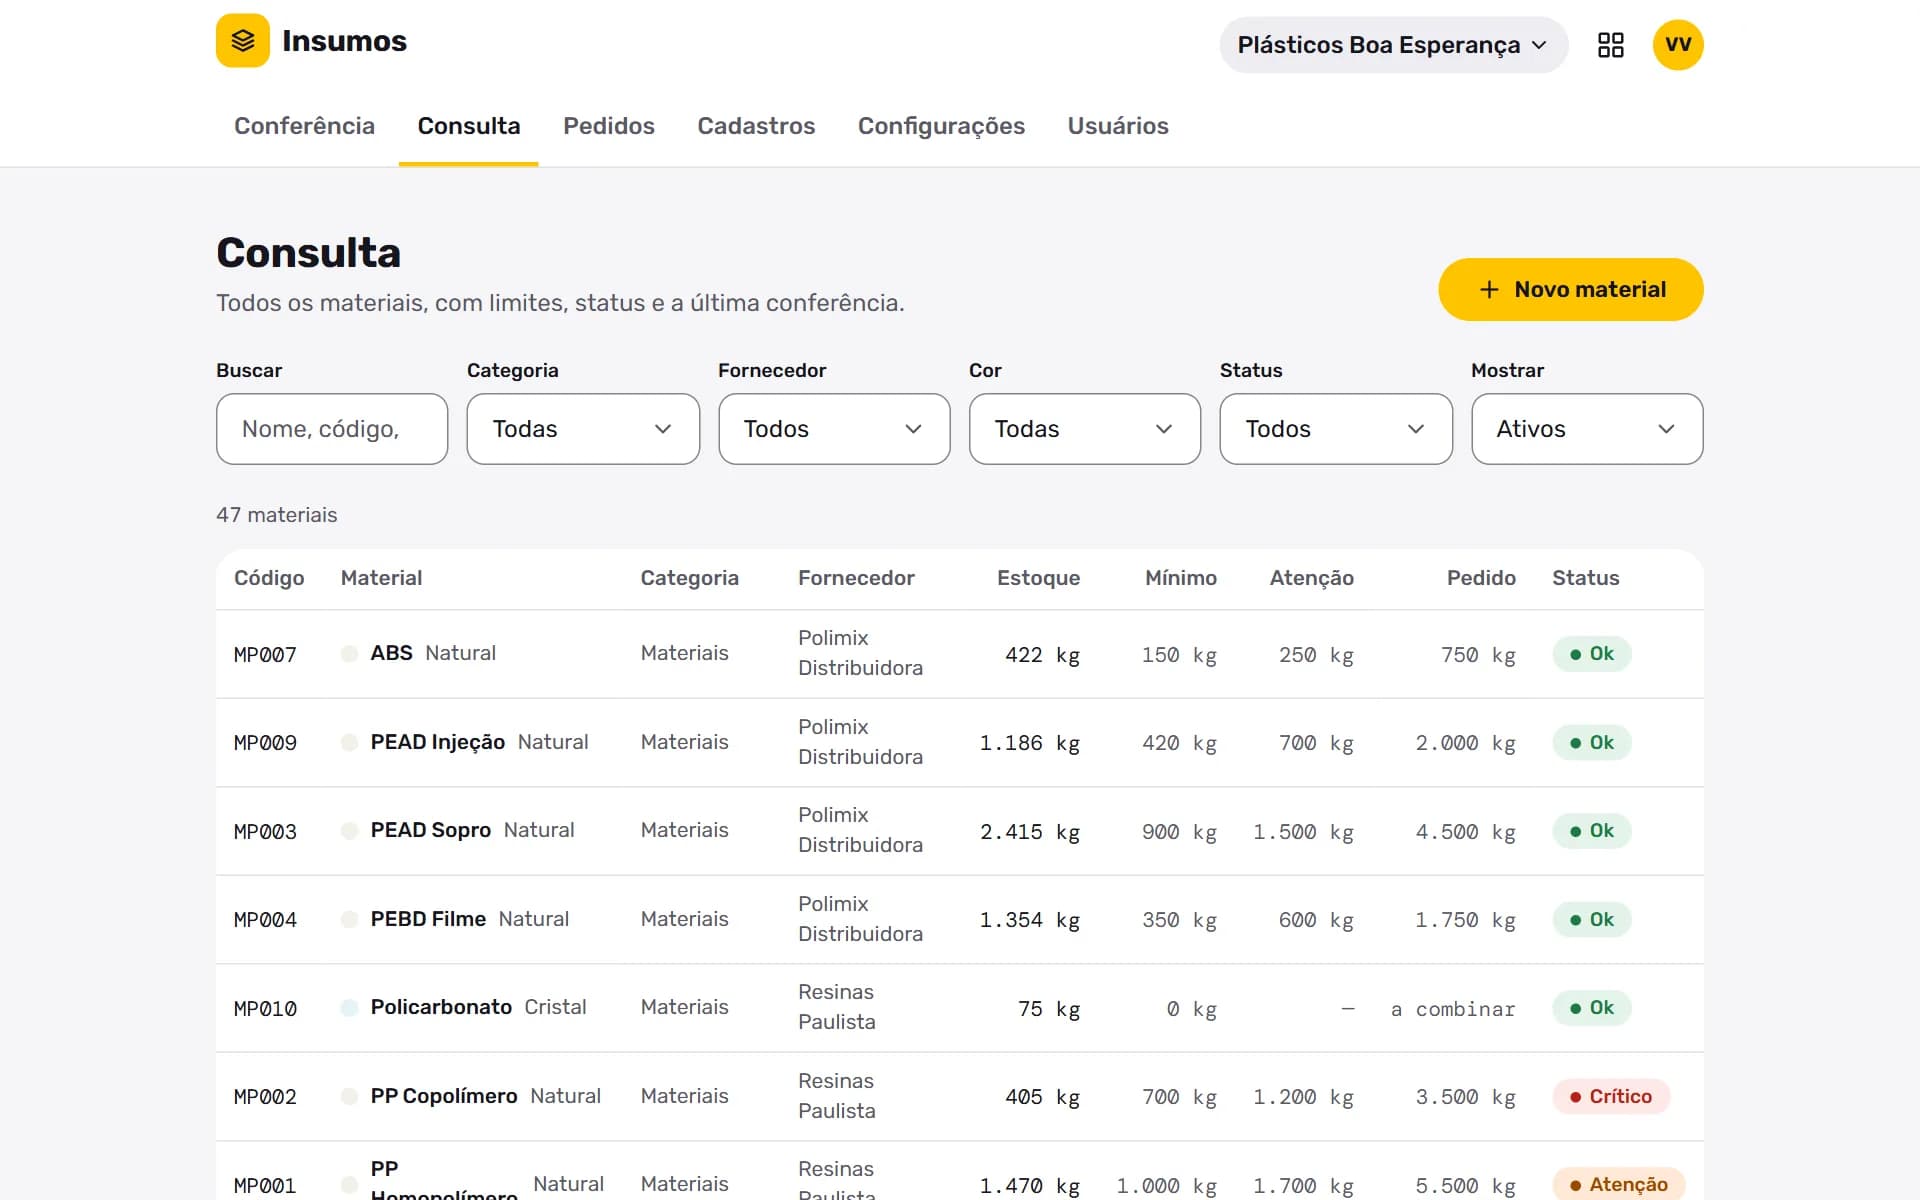Click the Ok status badge for MP007
This screenshot has width=1920, height=1200.
coord(1592,654)
